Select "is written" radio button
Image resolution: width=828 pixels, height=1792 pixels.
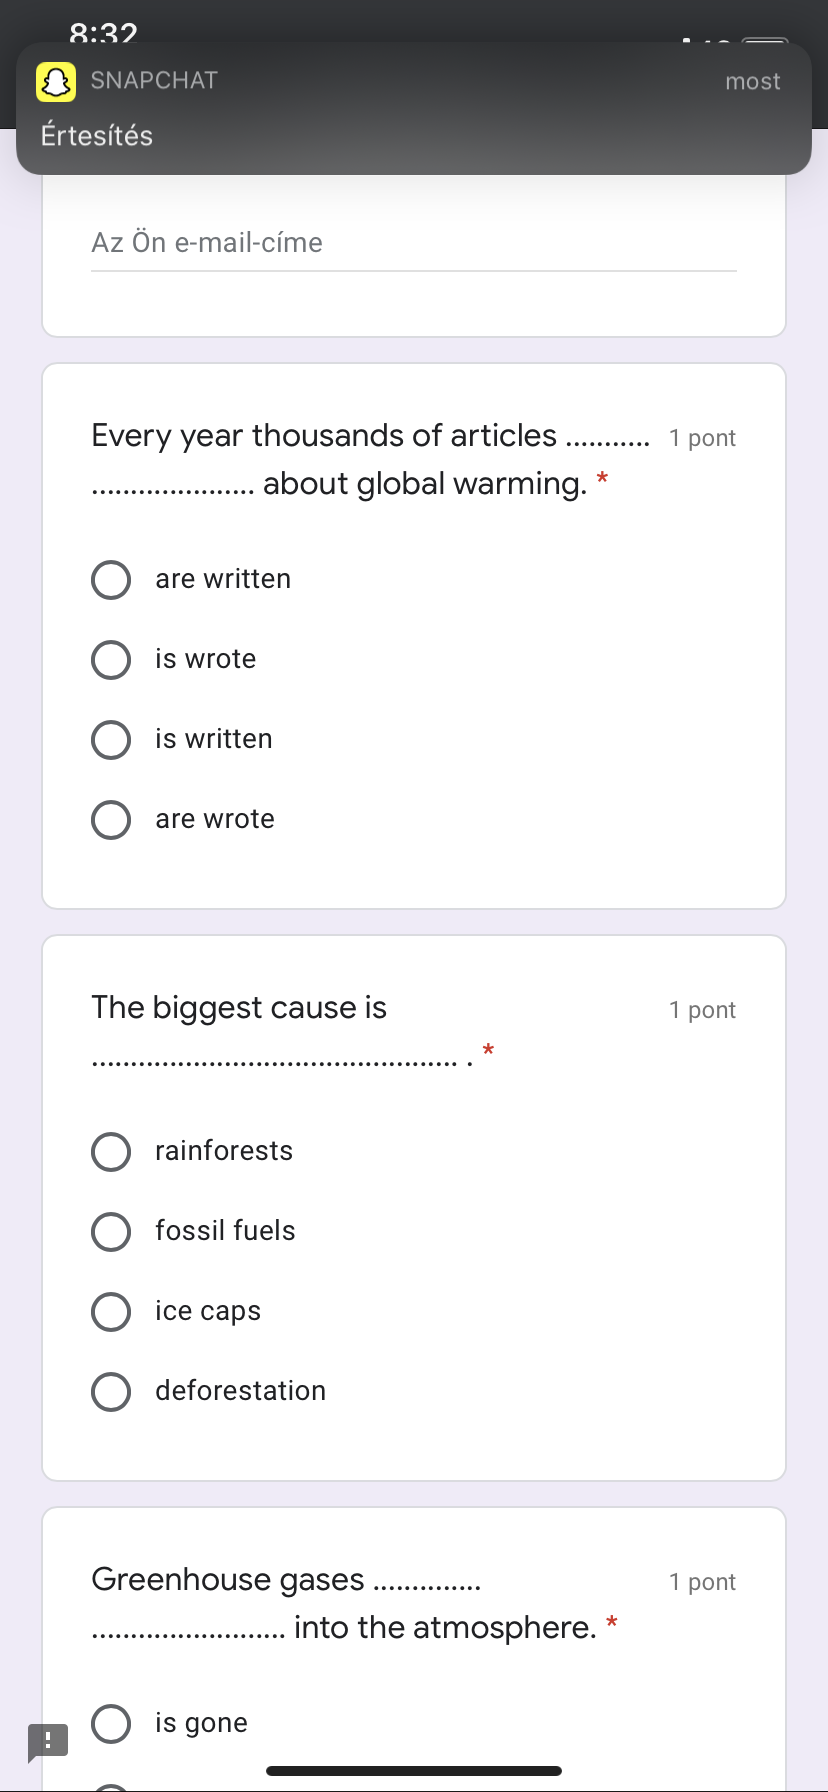point(111,740)
